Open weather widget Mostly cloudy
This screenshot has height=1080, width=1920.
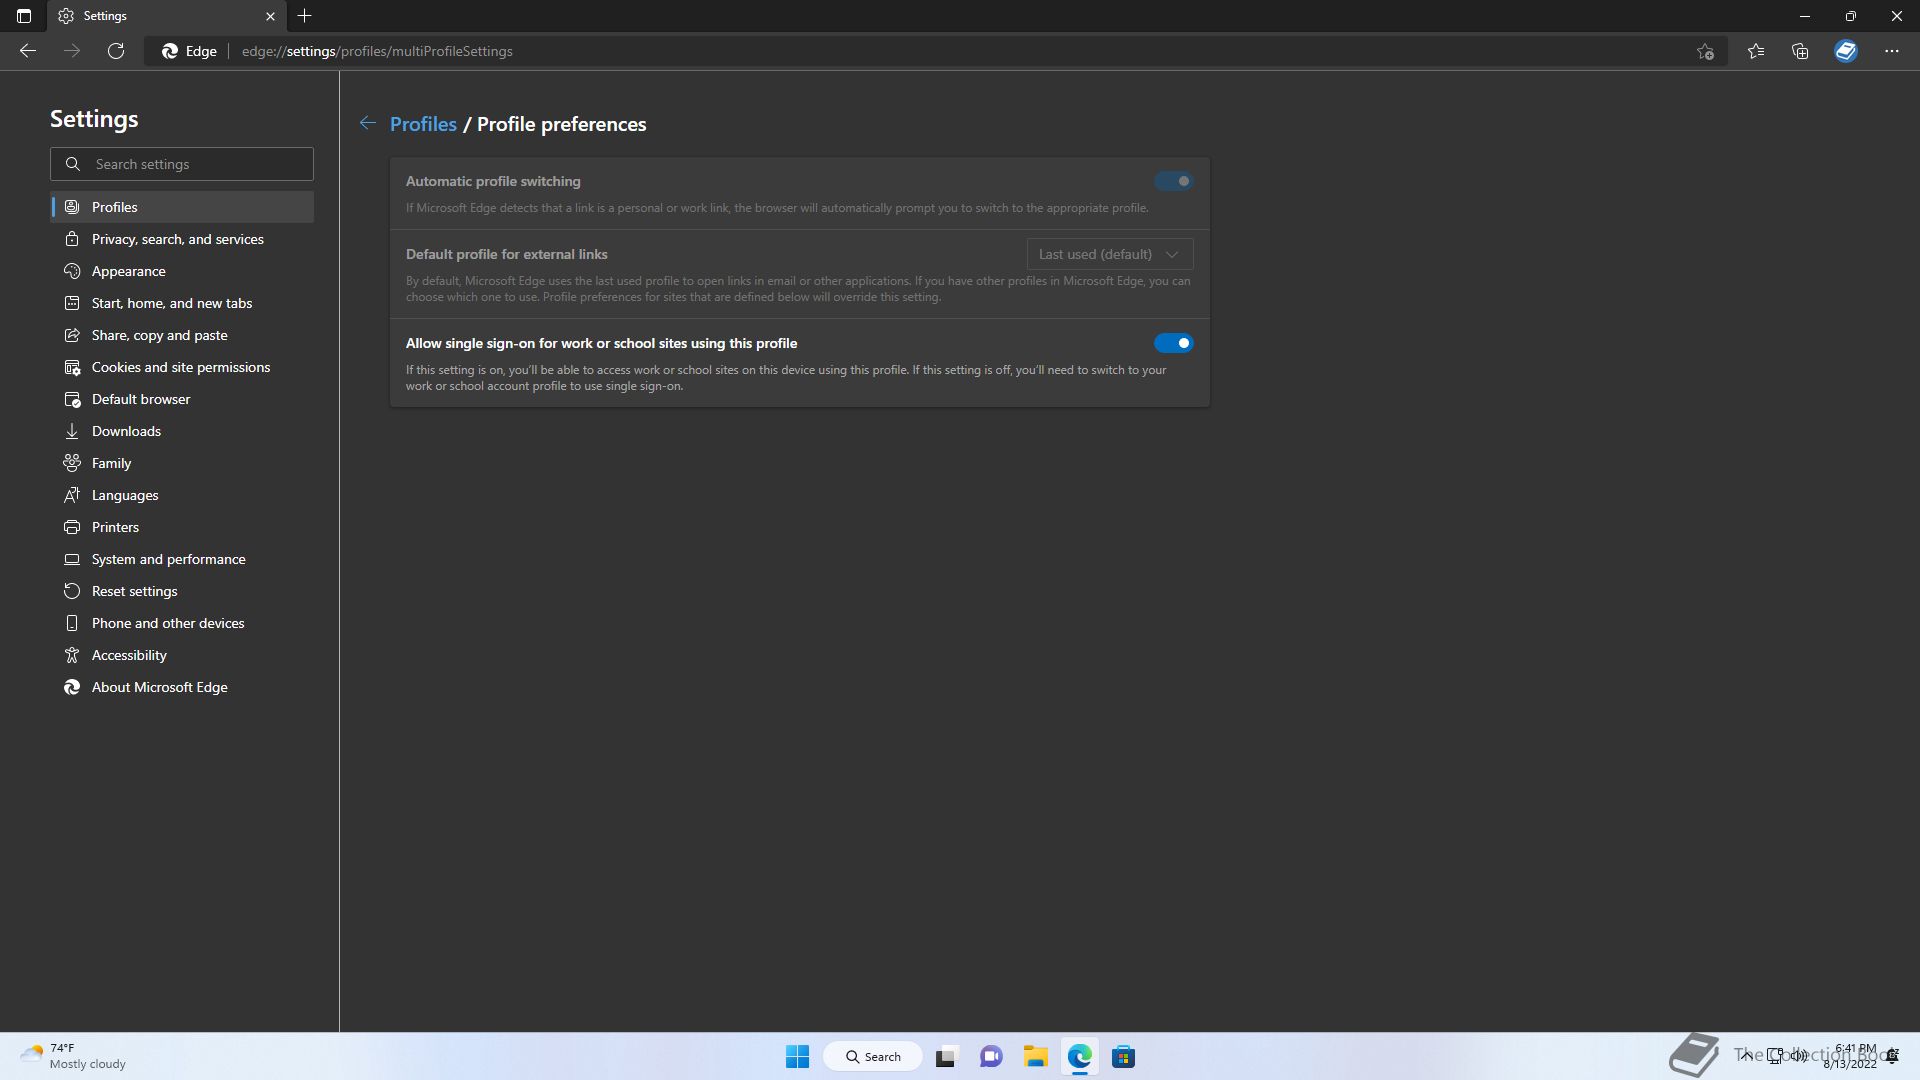pos(73,1056)
